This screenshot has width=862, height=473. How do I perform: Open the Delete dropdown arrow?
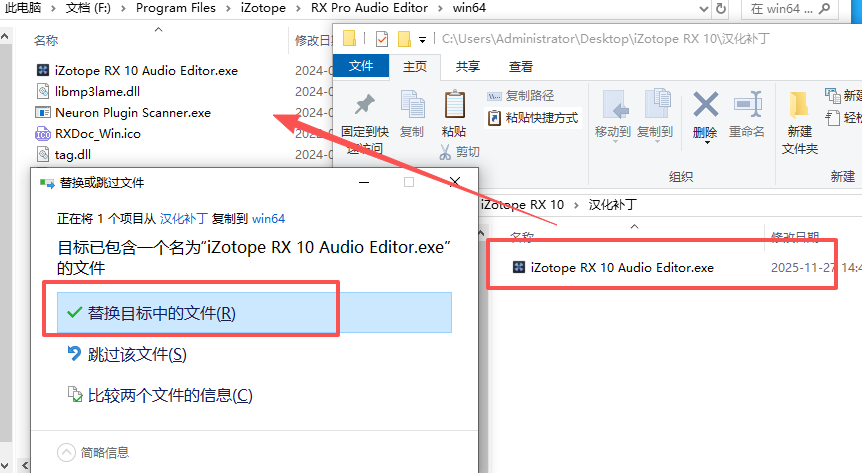click(707, 142)
